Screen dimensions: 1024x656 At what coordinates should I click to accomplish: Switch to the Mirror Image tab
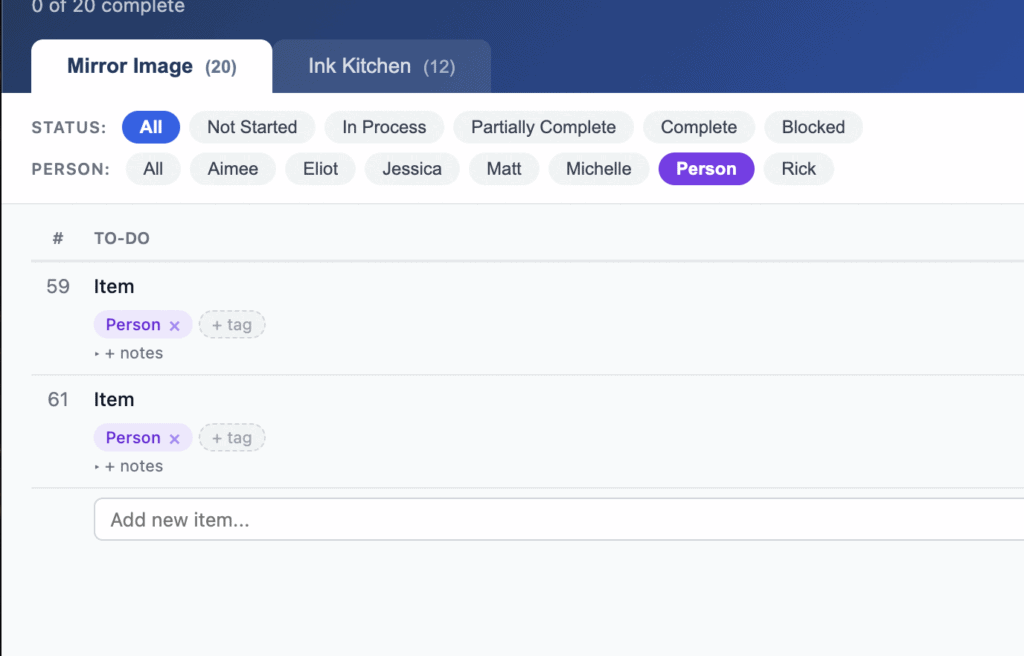tap(151, 67)
